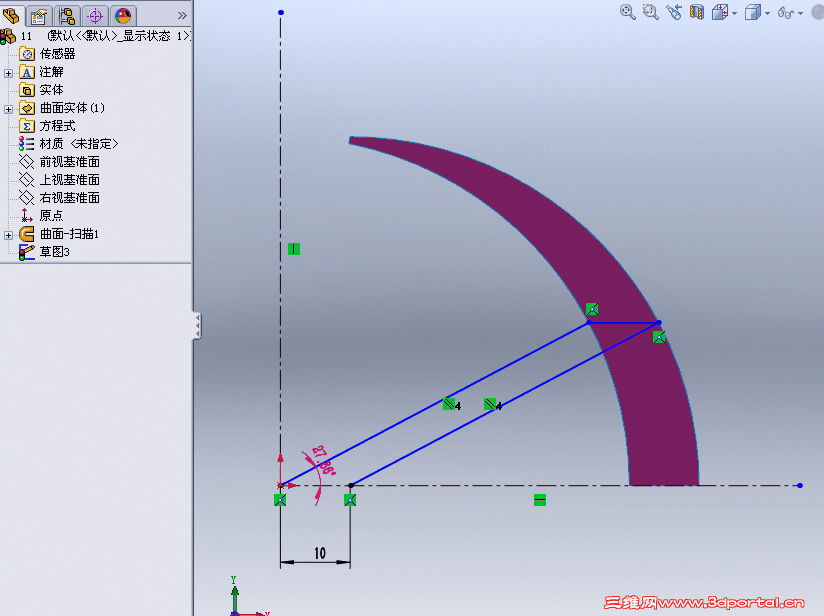Click the coincident relation icon at origin

[x=280, y=500]
